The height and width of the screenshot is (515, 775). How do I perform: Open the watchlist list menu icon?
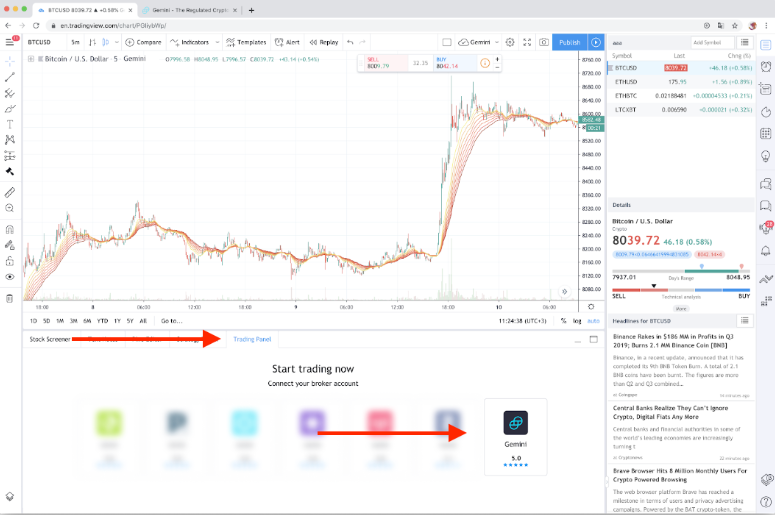click(744, 43)
